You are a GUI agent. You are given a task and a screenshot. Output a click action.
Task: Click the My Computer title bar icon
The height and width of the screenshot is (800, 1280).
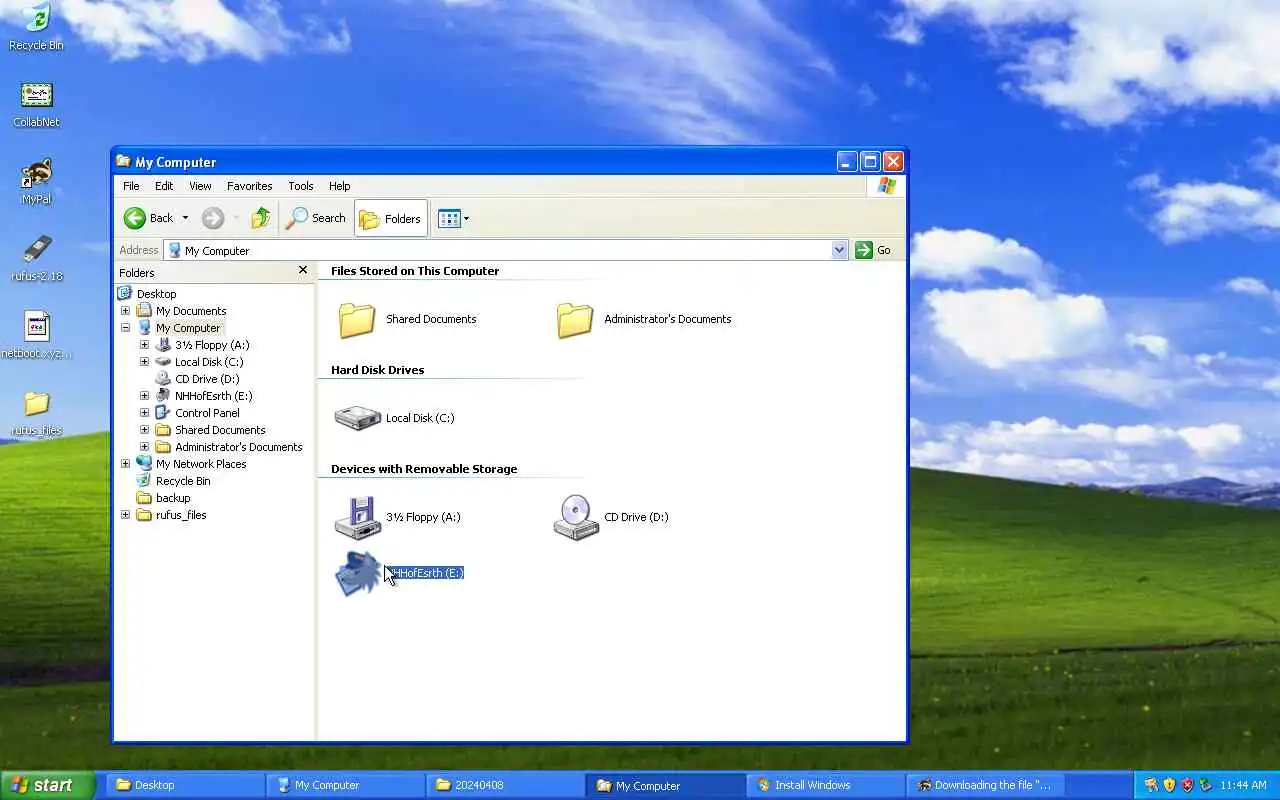point(123,161)
